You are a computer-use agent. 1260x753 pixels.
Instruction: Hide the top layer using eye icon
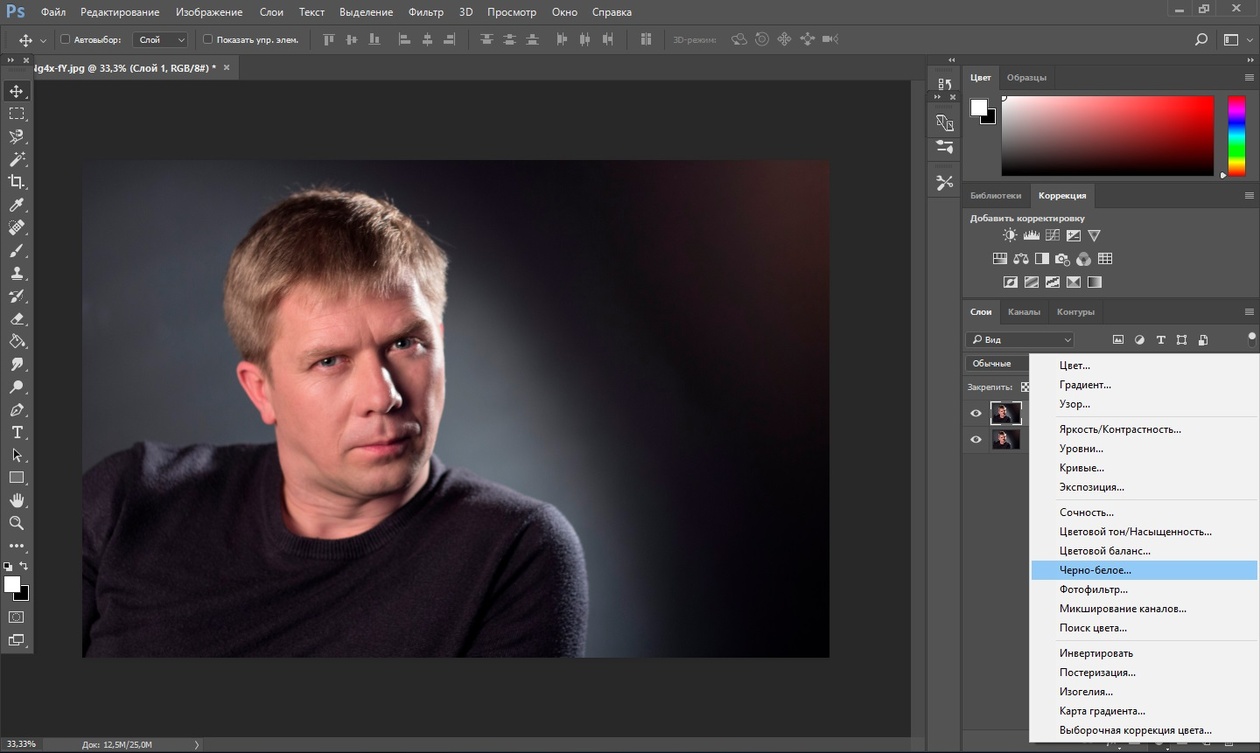[x=976, y=413]
